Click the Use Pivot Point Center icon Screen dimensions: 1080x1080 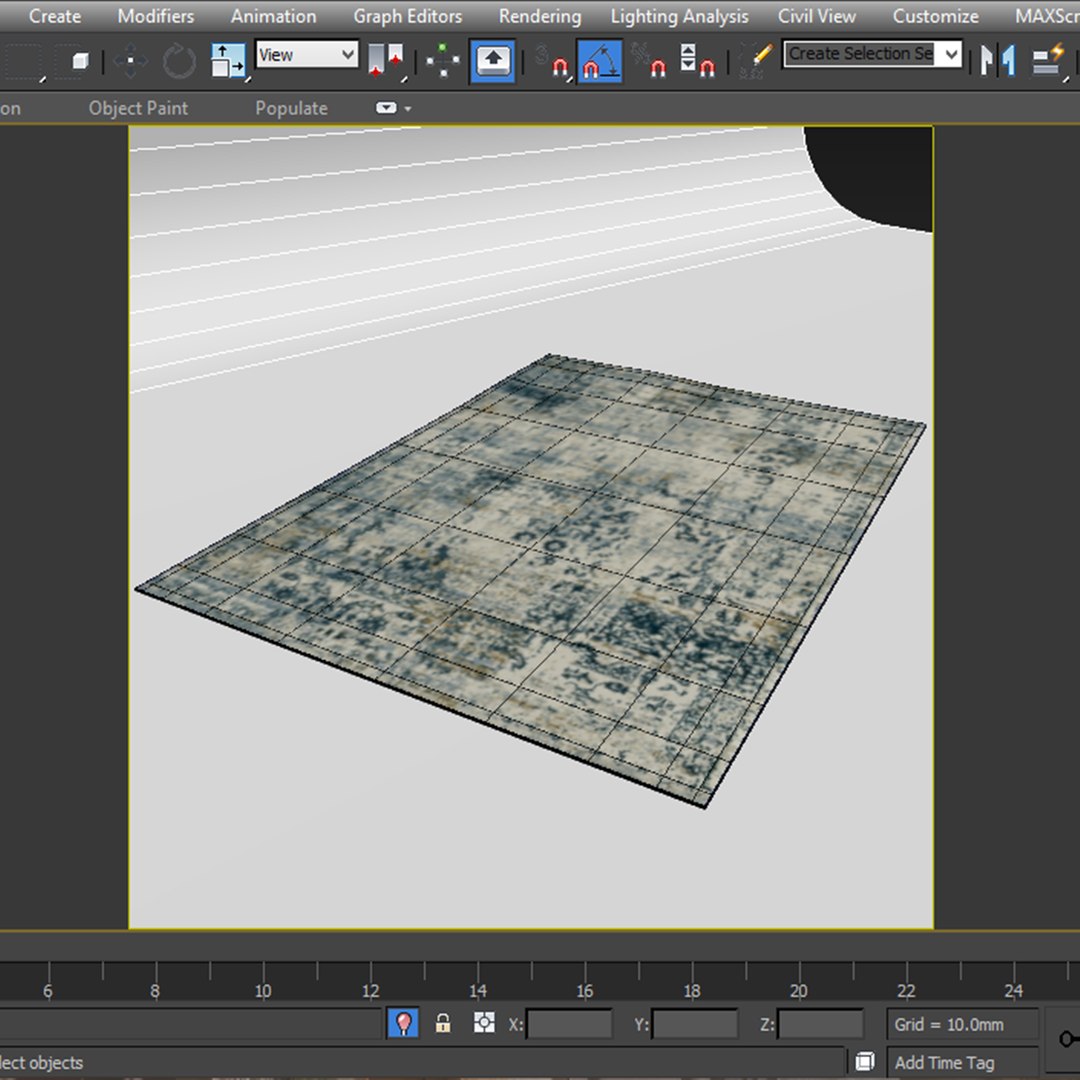pyautogui.click(x=388, y=61)
